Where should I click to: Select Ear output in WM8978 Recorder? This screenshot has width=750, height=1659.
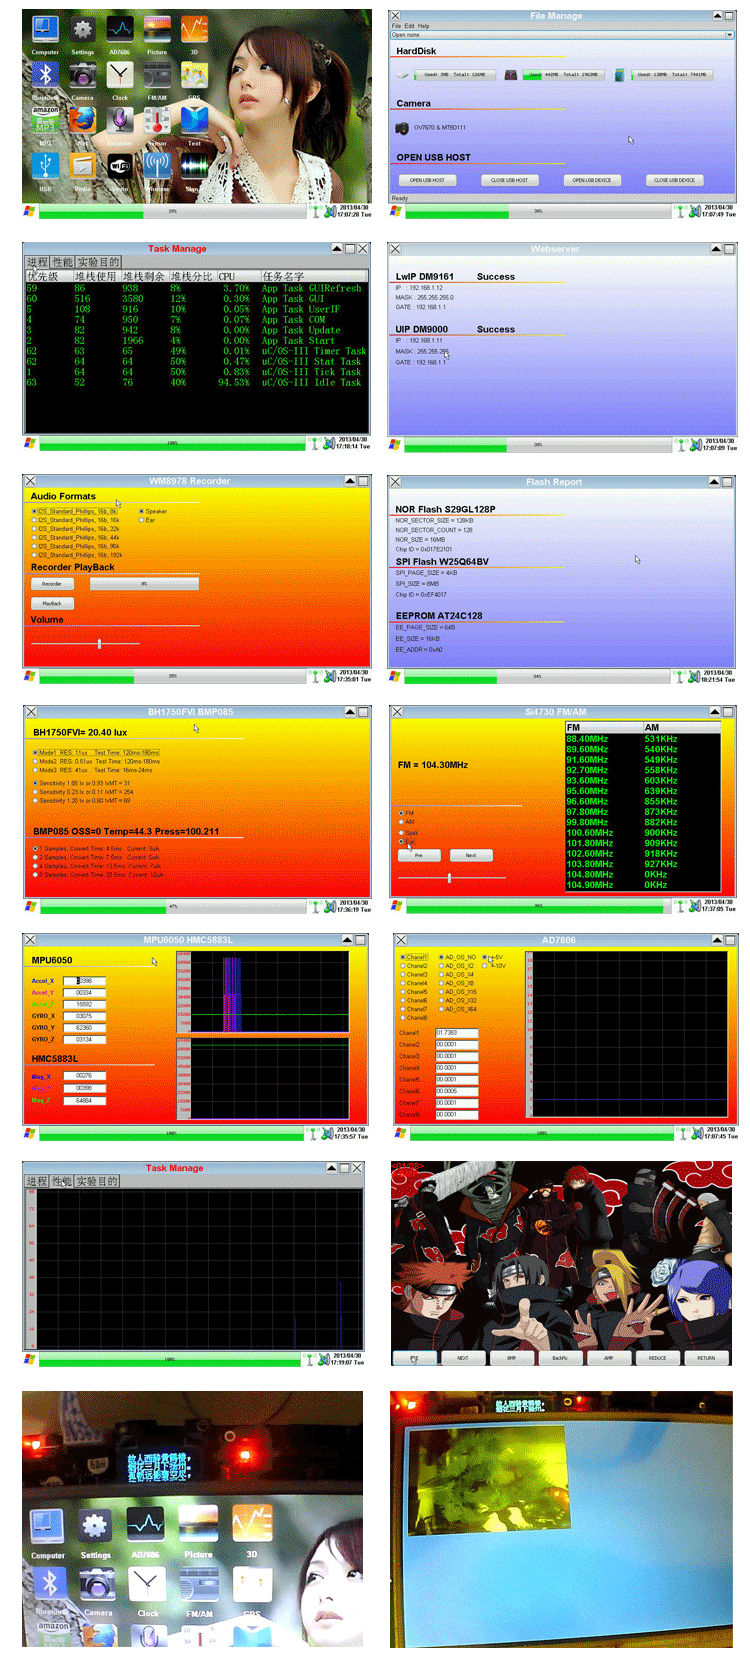(x=147, y=520)
